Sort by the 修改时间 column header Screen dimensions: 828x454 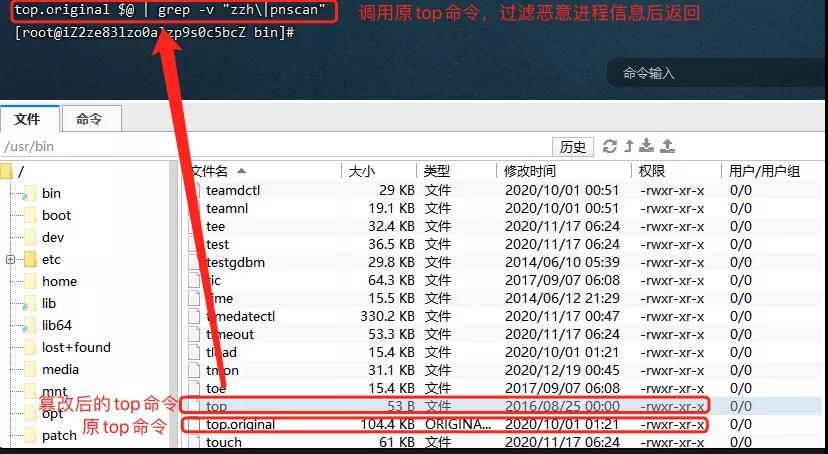pos(530,171)
